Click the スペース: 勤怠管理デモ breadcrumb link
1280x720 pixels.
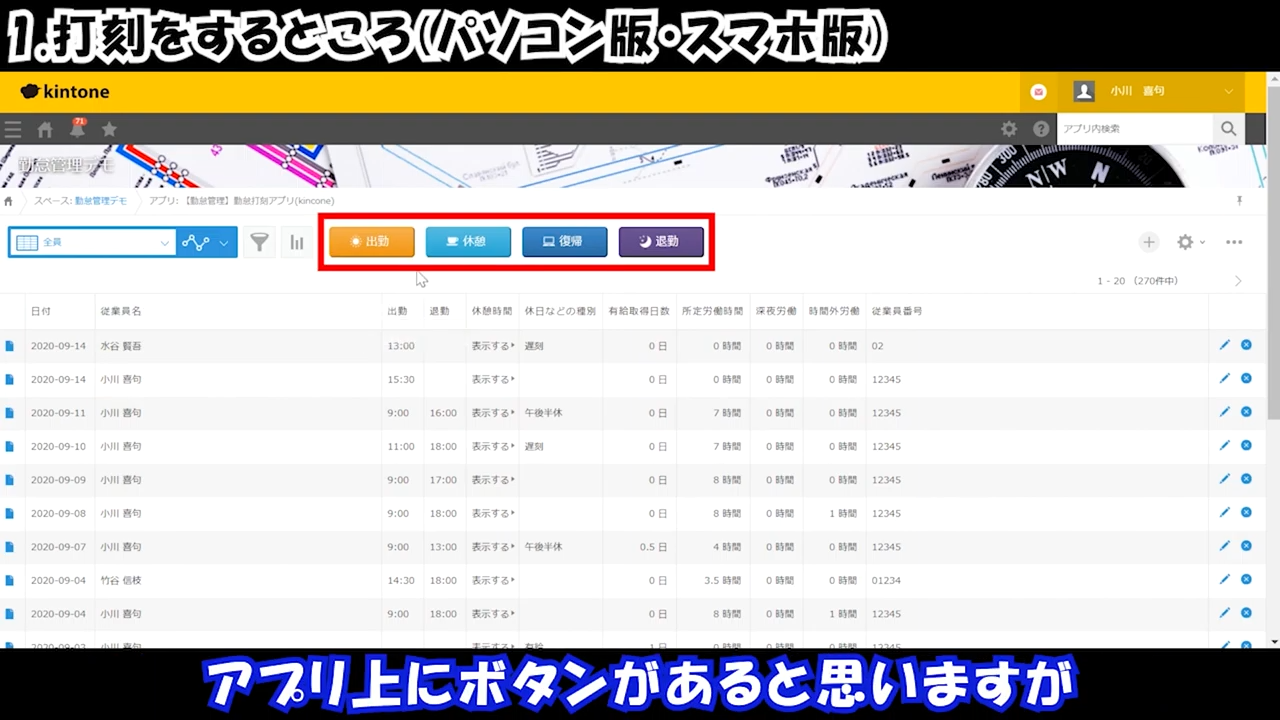[80, 201]
